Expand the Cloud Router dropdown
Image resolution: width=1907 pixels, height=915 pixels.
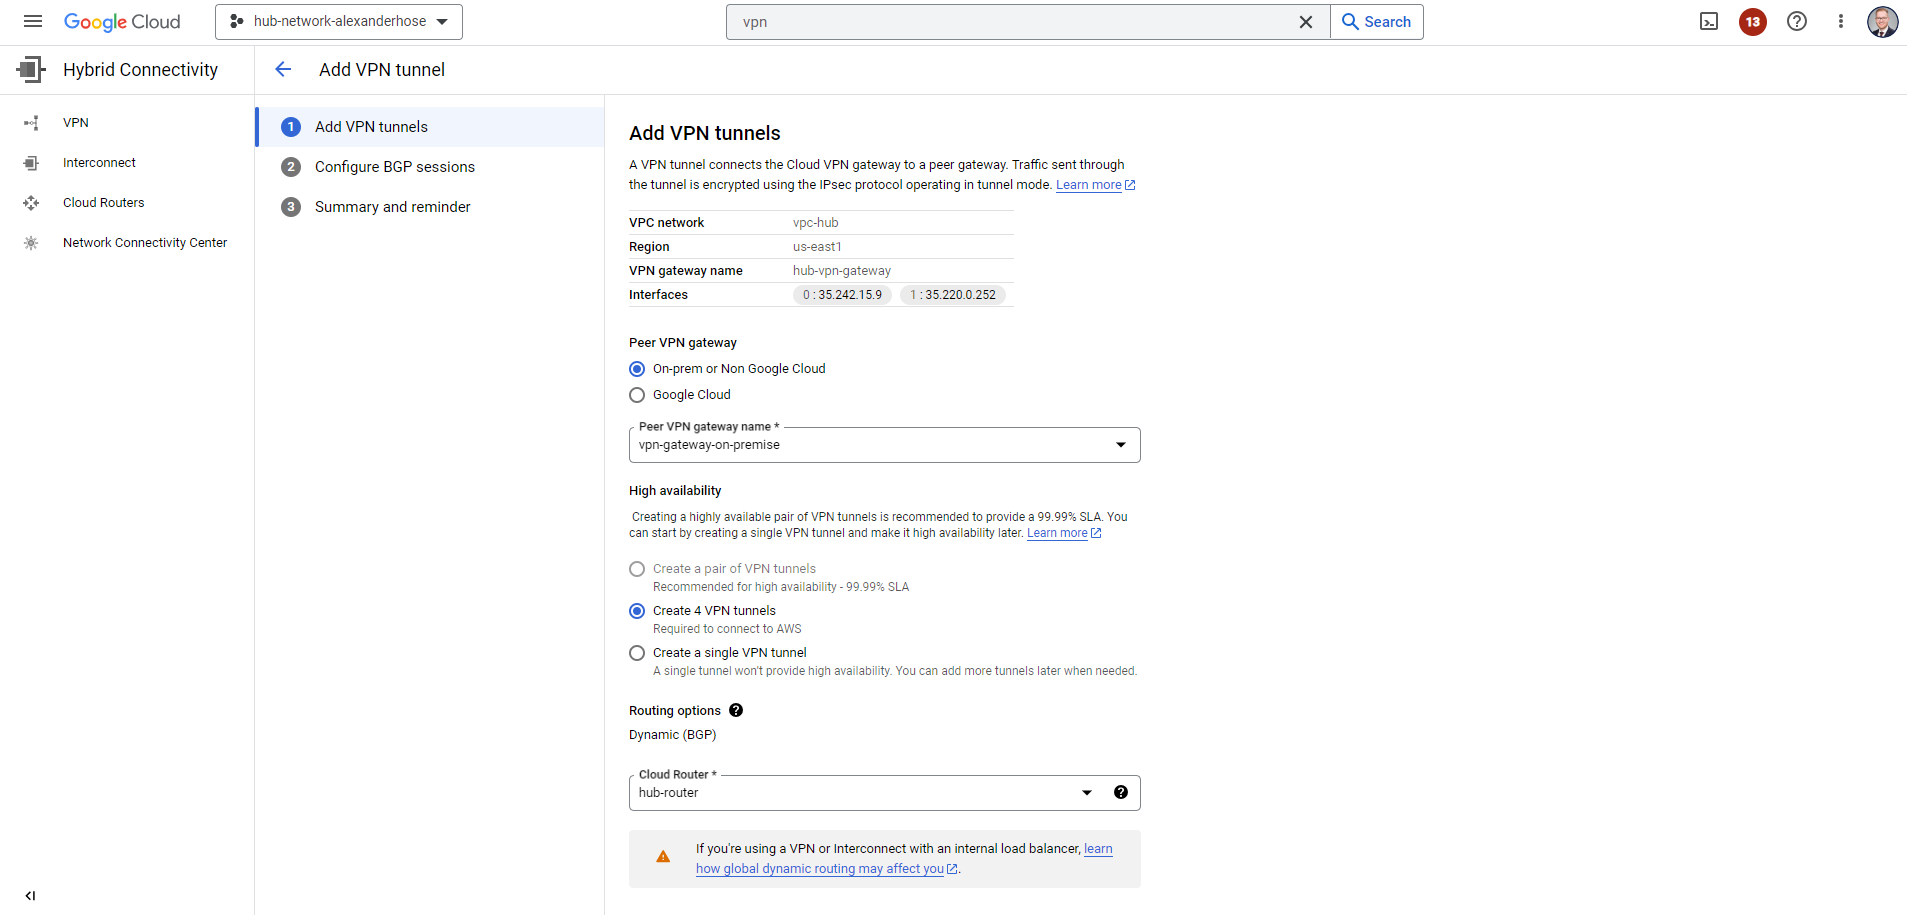1087,792
